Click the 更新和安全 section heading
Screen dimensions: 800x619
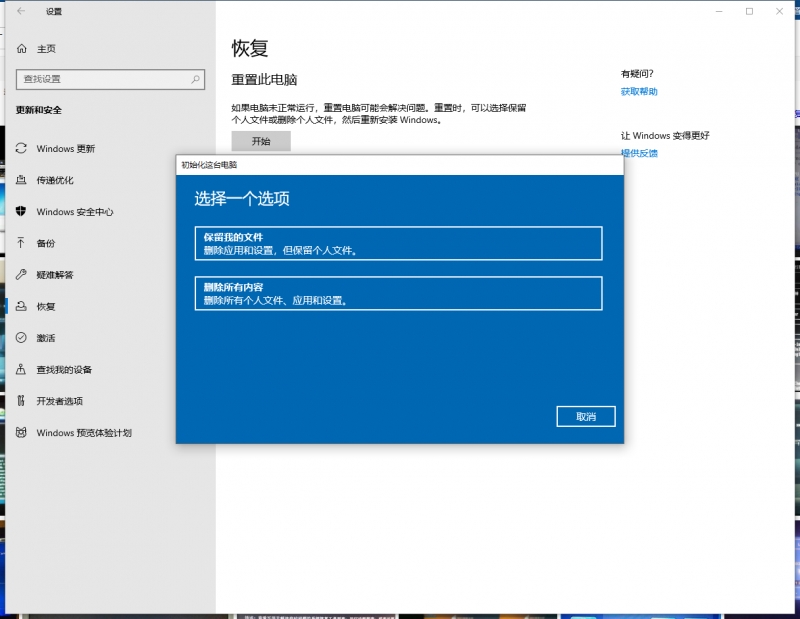pos(39,110)
